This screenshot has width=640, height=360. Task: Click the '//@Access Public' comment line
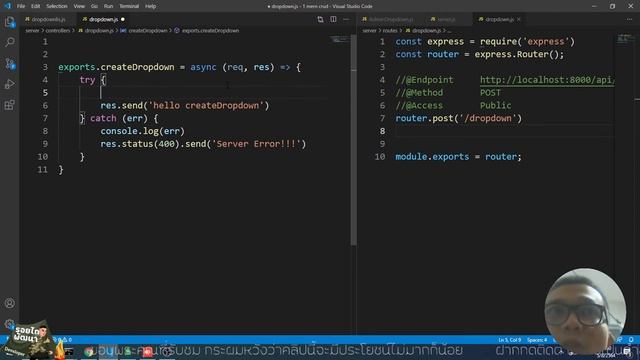click(x=453, y=106)
